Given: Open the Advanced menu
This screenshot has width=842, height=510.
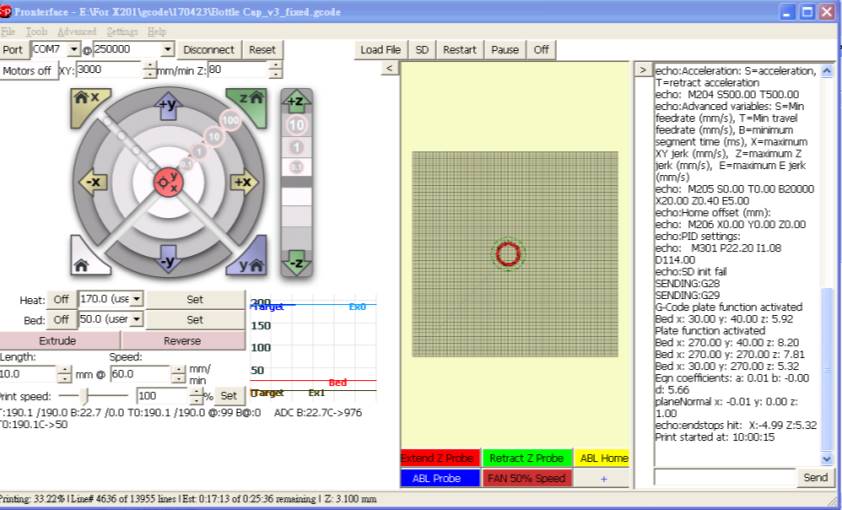Looking at the screenshot, I should [x=76, y=32].
